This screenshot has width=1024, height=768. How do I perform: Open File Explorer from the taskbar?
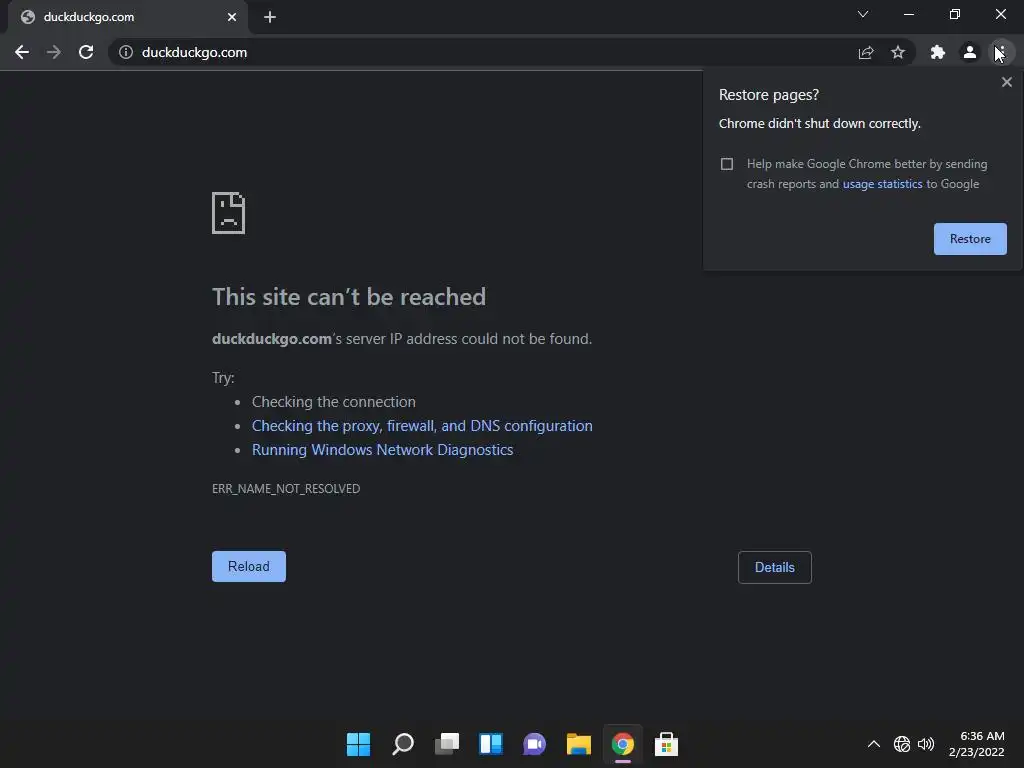579,744
